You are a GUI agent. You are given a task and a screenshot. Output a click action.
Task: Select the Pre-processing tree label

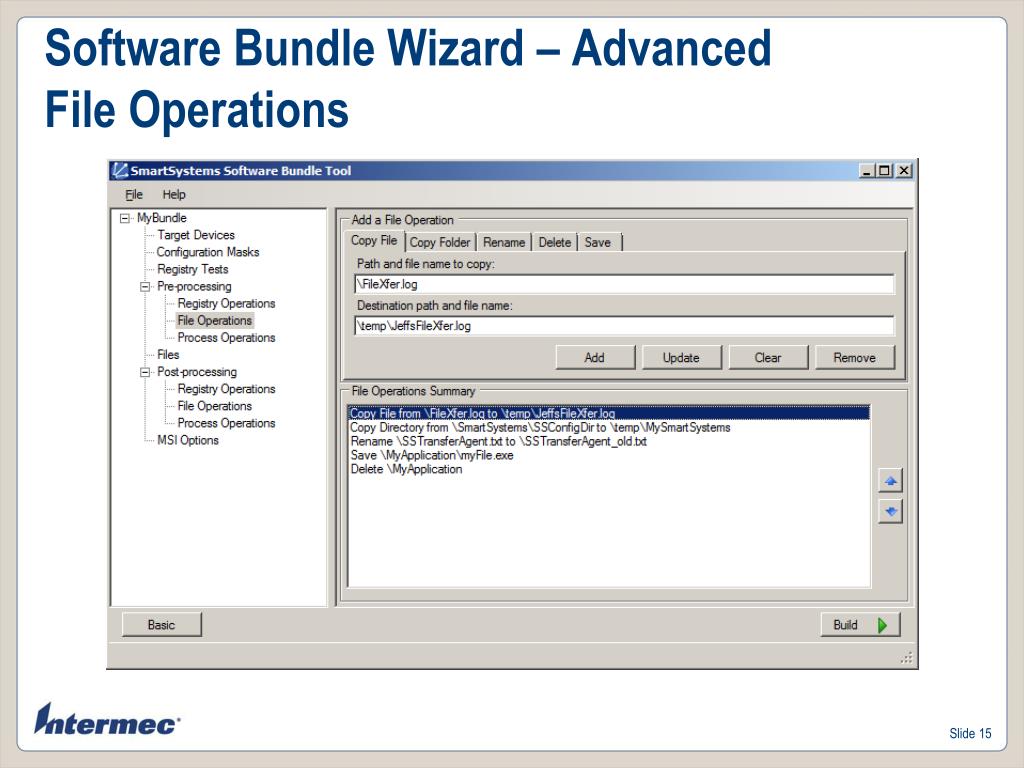(x=194, y=287)
